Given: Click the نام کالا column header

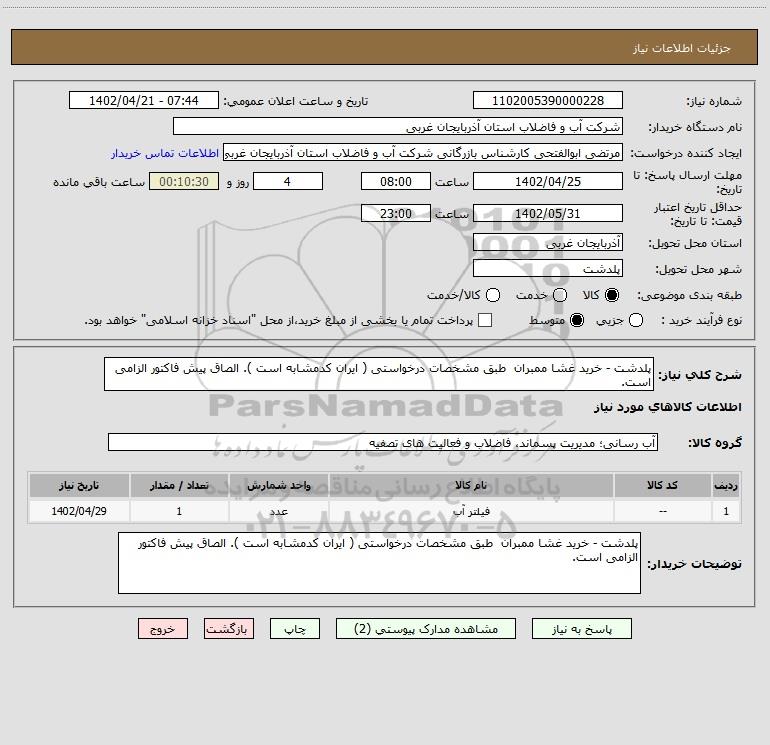Looking at the screenshot, I should tap(471, 485).
